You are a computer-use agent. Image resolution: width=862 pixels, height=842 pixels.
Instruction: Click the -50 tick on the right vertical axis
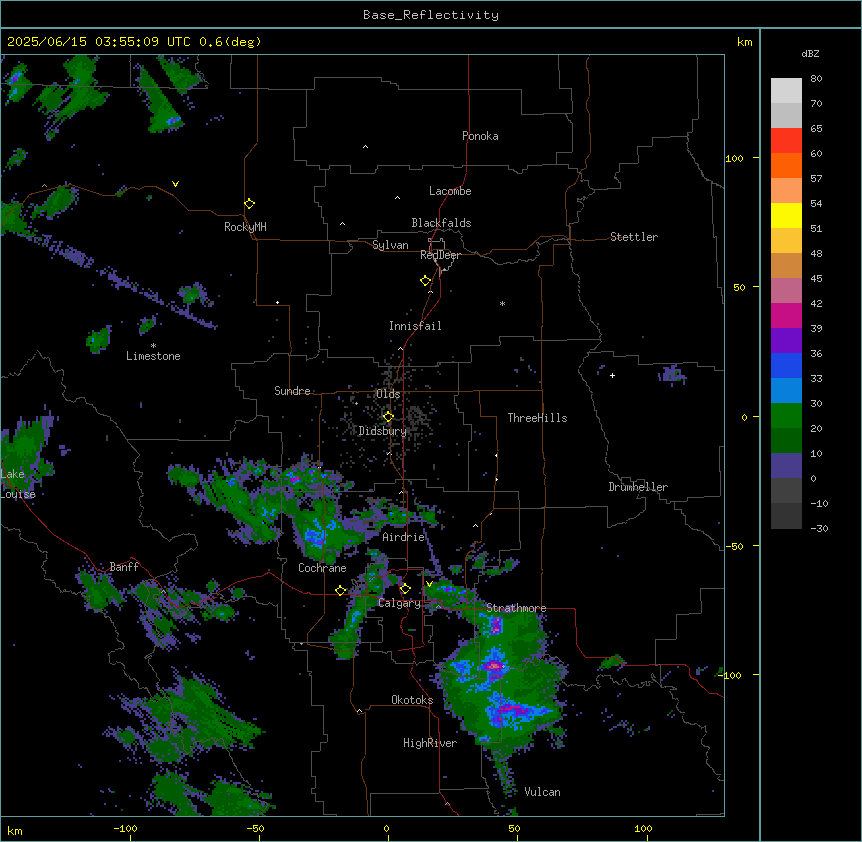[734, 546]
